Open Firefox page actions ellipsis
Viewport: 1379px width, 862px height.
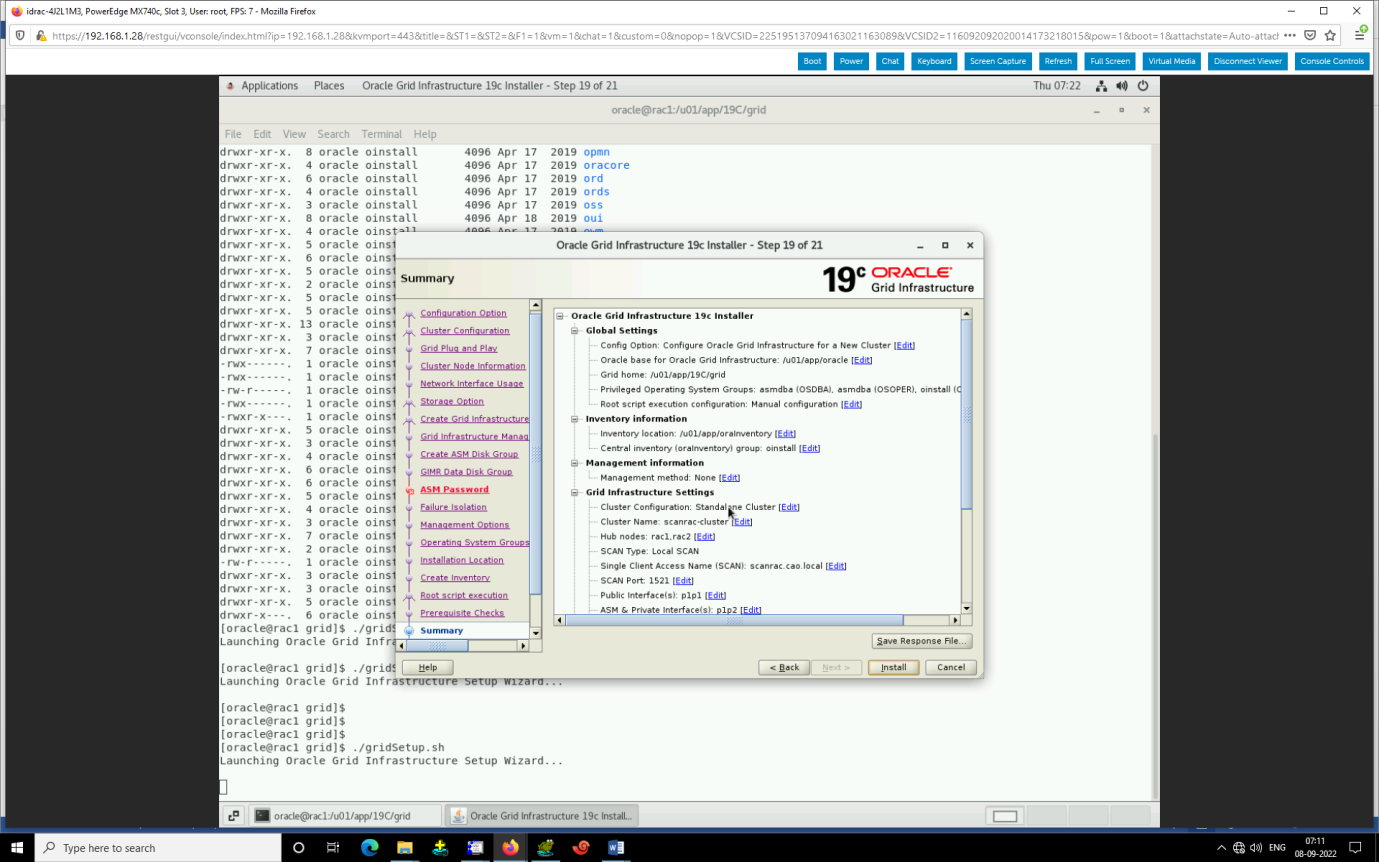pos(1290,35)
